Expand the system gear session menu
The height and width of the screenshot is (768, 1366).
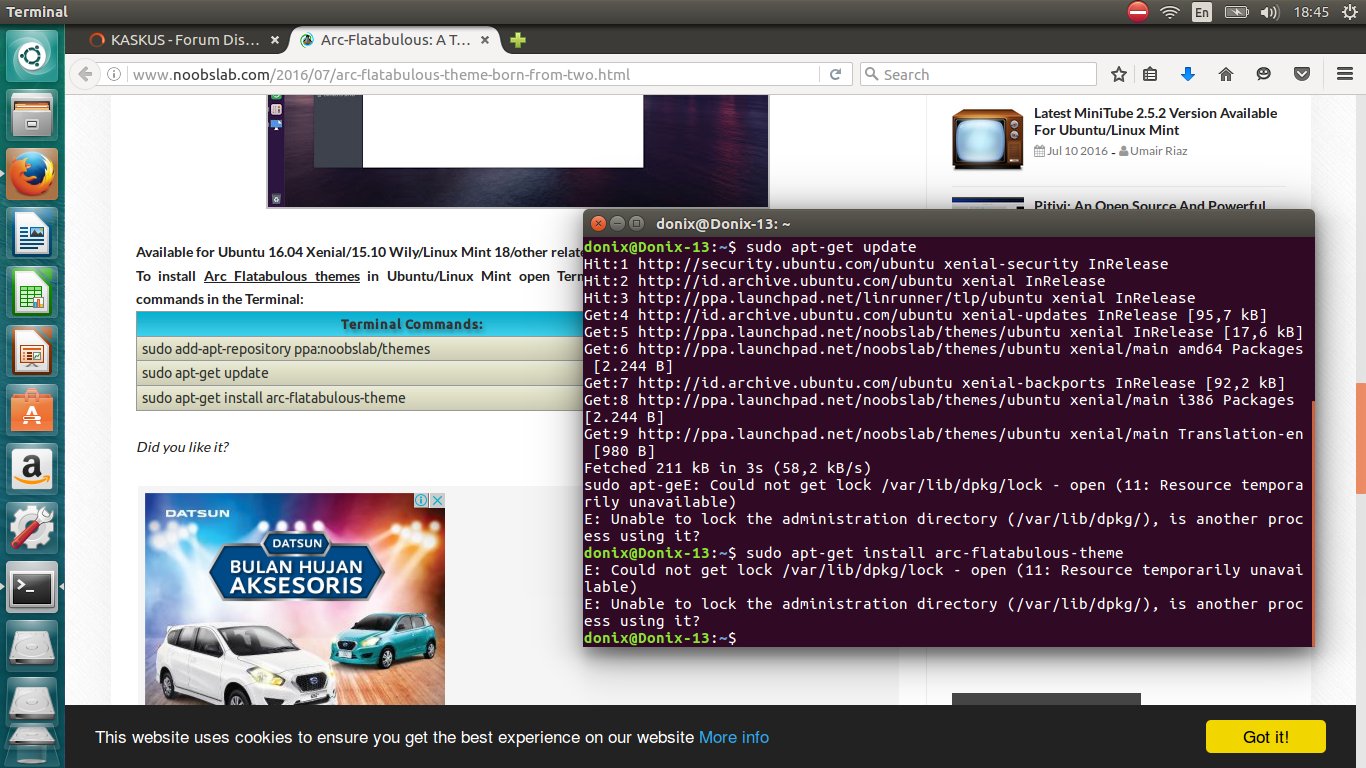tap(1351, 12)
